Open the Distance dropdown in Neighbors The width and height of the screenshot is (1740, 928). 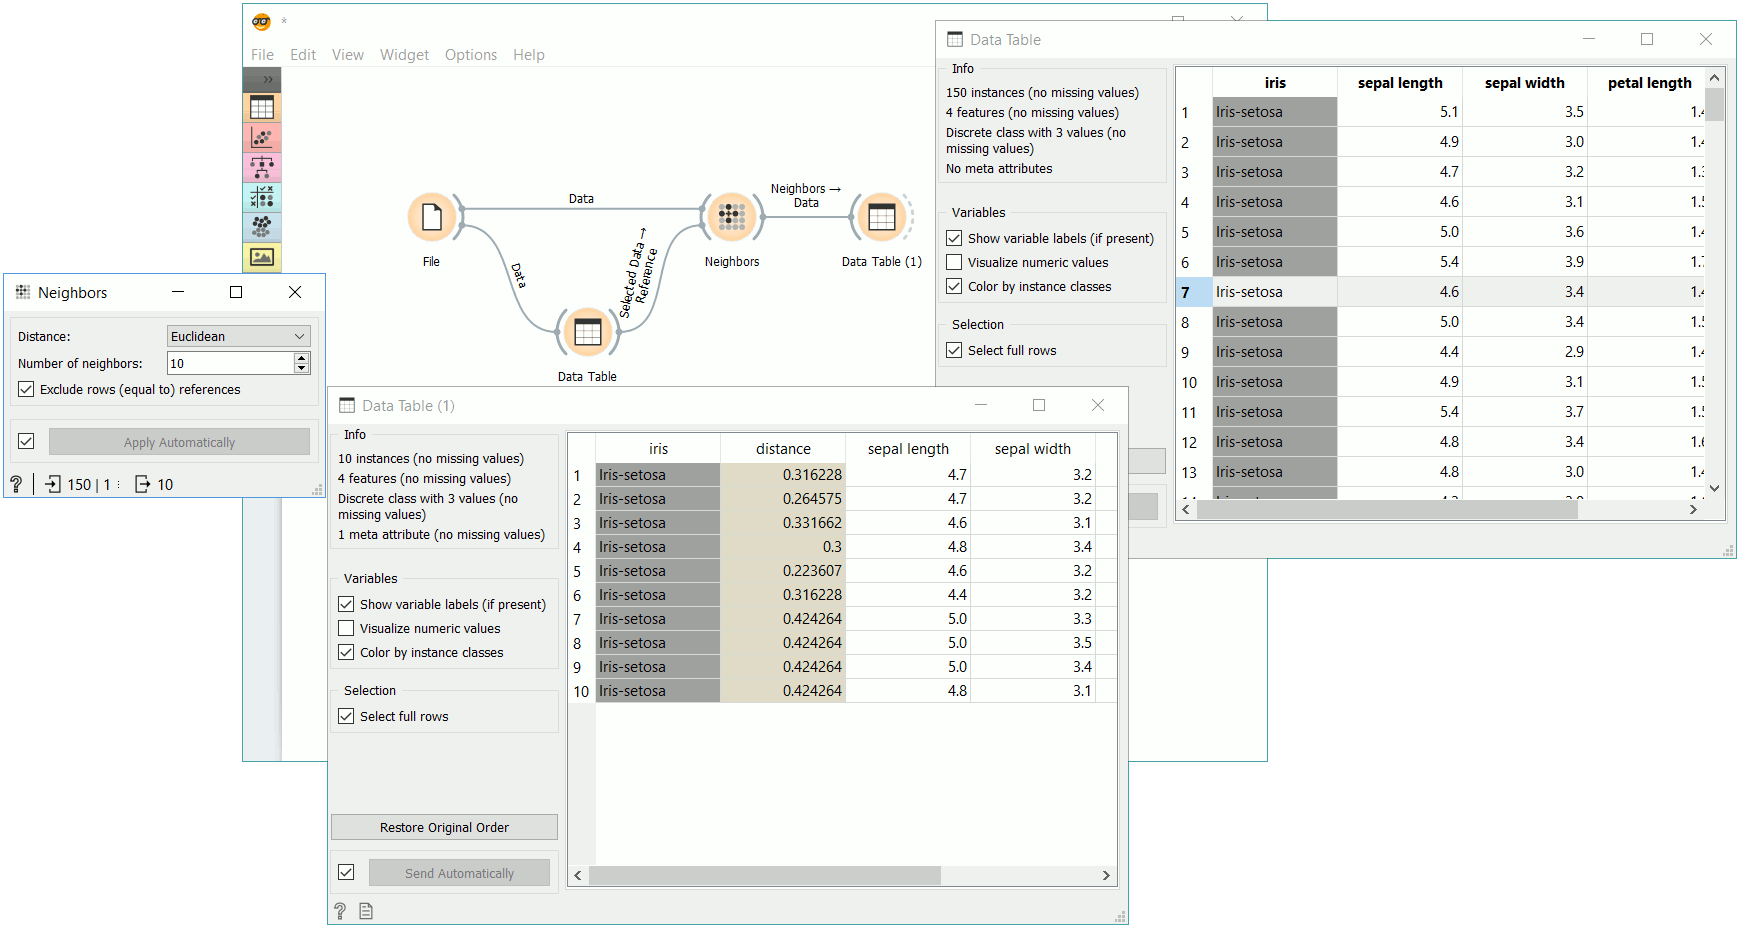pyautogui.click(x=238, y=336)
